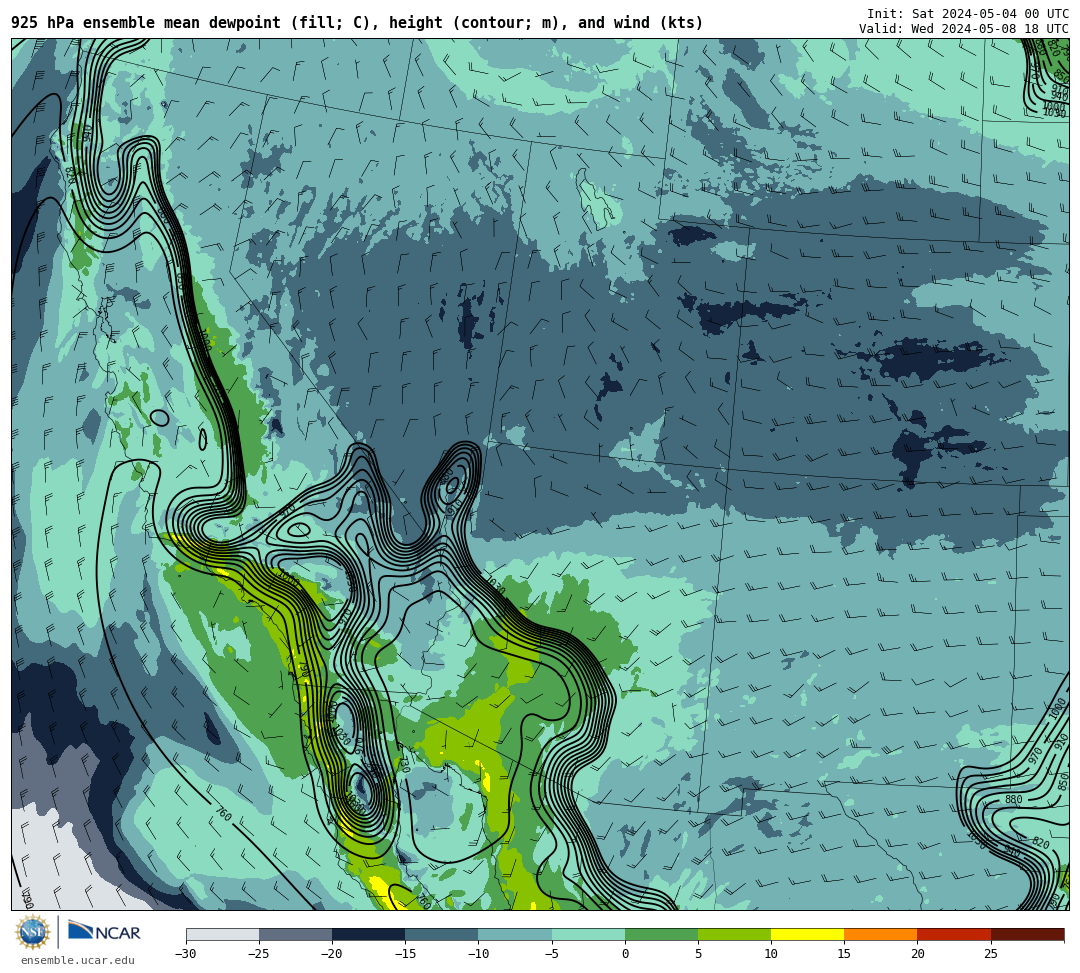Click the lime 5 to 10 colorbar swatch
Viewport: 1080px width, 973px height.
coord(734,934)
